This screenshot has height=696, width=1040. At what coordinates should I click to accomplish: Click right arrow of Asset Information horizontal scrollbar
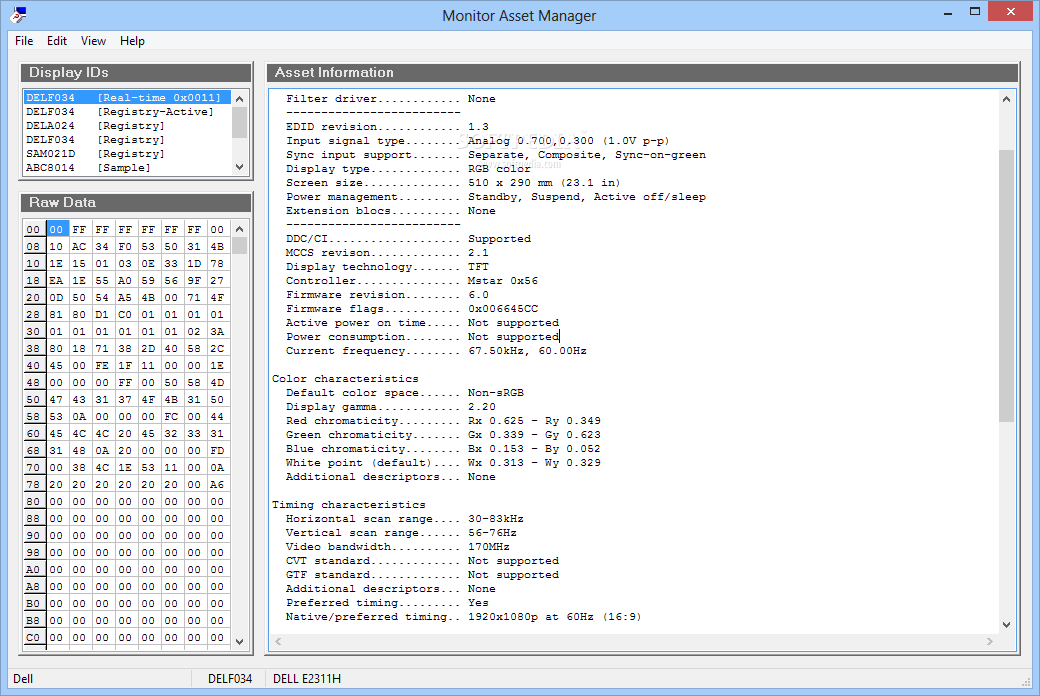click(x=990, y=641)
